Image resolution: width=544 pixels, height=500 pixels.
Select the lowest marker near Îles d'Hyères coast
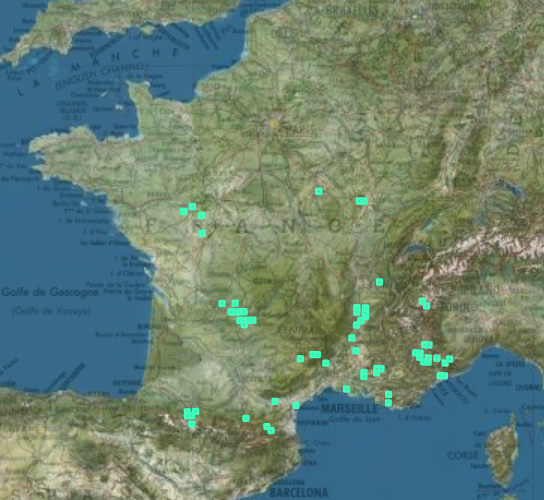pyautogui.click(x=388, y=402)
